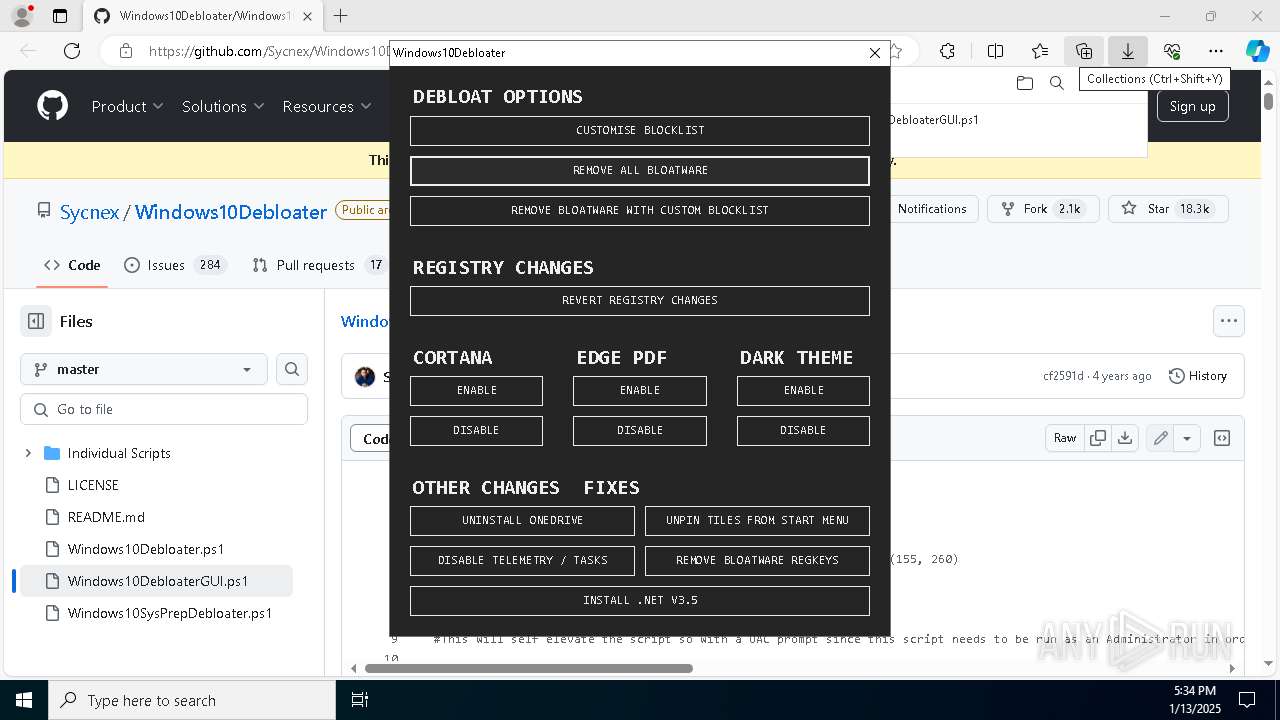Open Task View on taskbar
Viewport: 1280px width, 720px height.
click(360, 700)
